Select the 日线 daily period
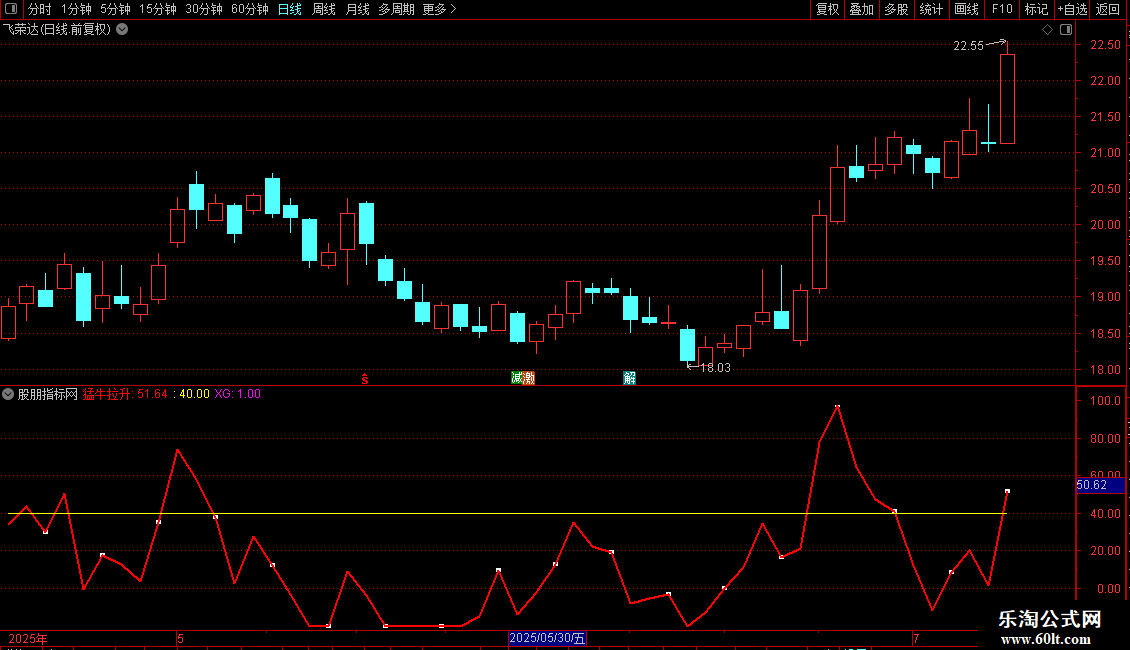Image resolution: width=1130 pixels, height=650 pixels. pos(290,9)
